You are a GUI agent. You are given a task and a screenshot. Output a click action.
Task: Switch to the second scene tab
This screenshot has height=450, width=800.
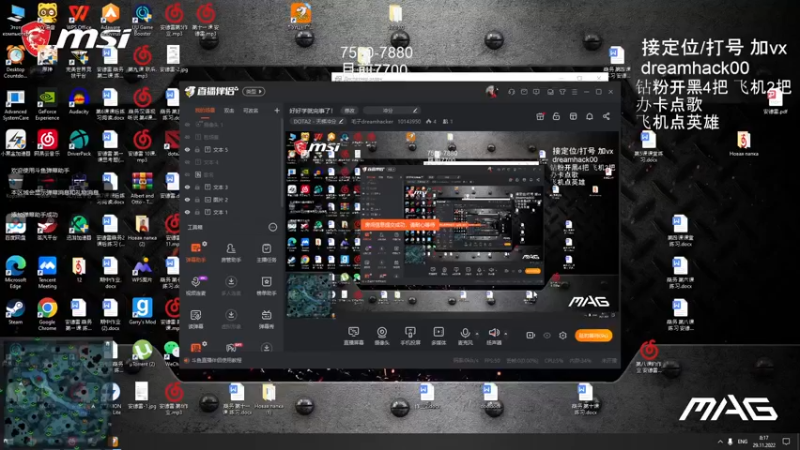tap(229, 110)
